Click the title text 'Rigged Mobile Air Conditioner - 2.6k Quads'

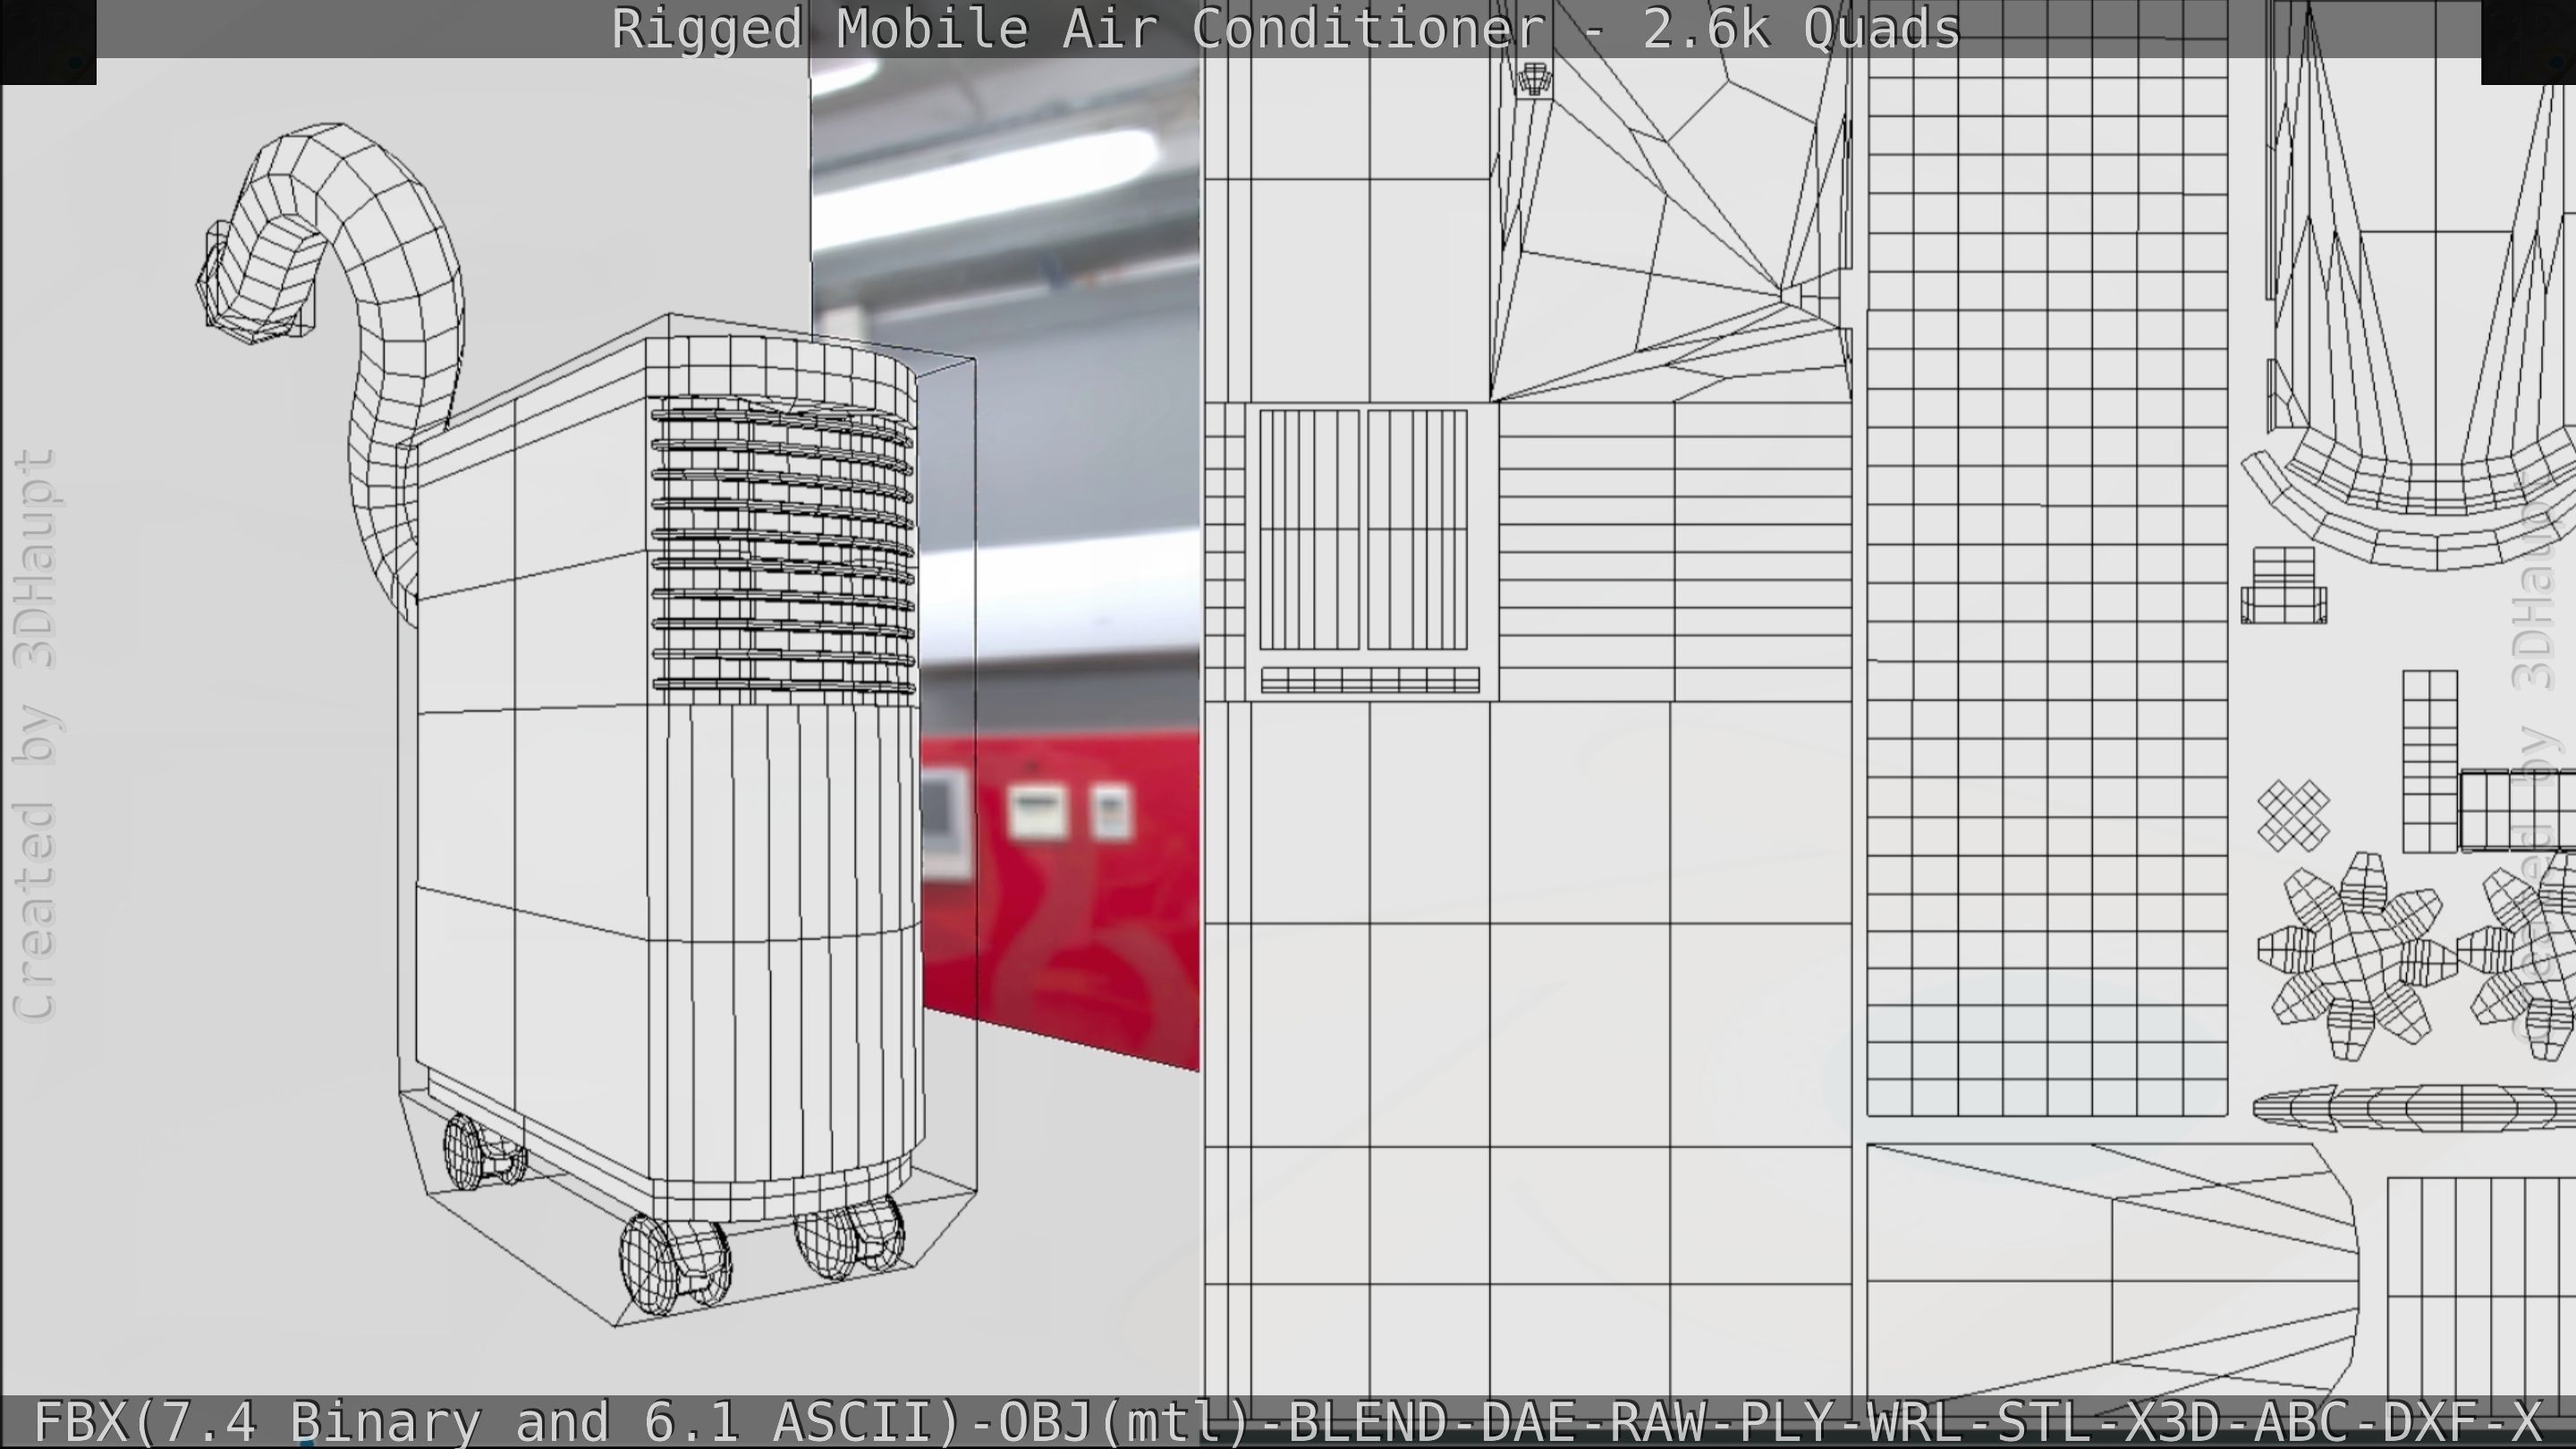(1286, 30)
